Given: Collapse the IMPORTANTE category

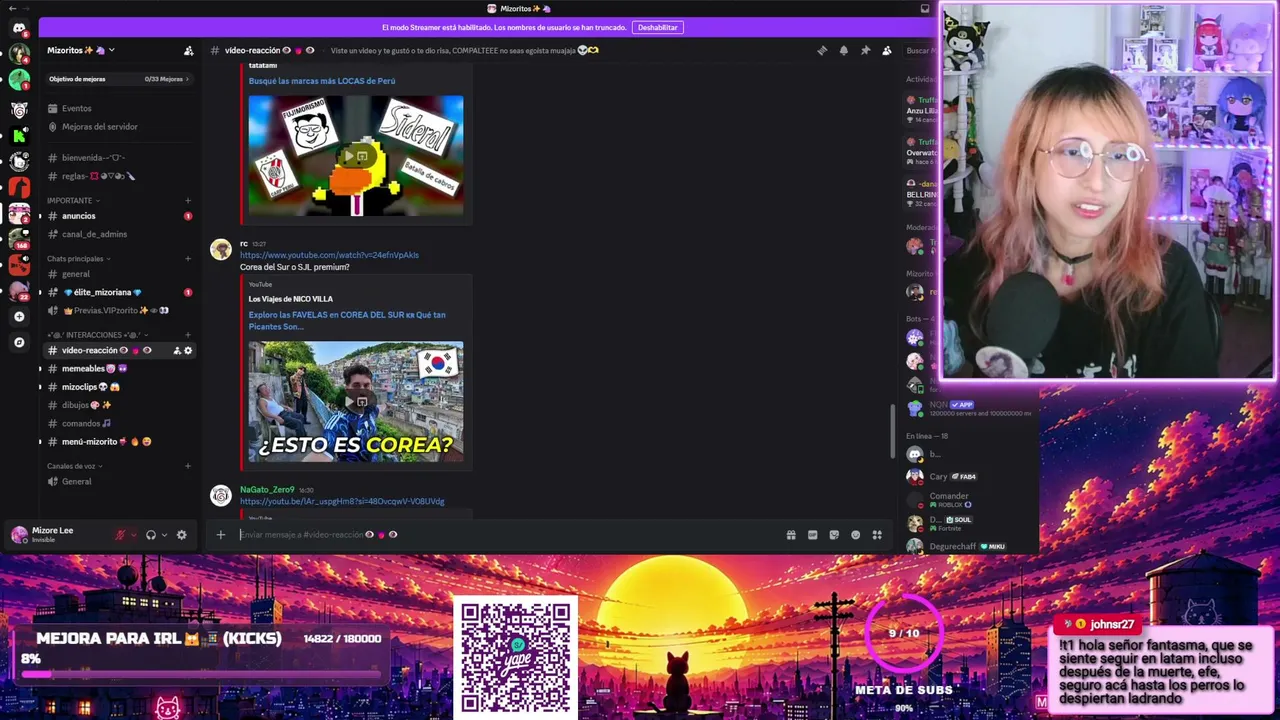Looking at the screenshot, I should tap(72, 201).
